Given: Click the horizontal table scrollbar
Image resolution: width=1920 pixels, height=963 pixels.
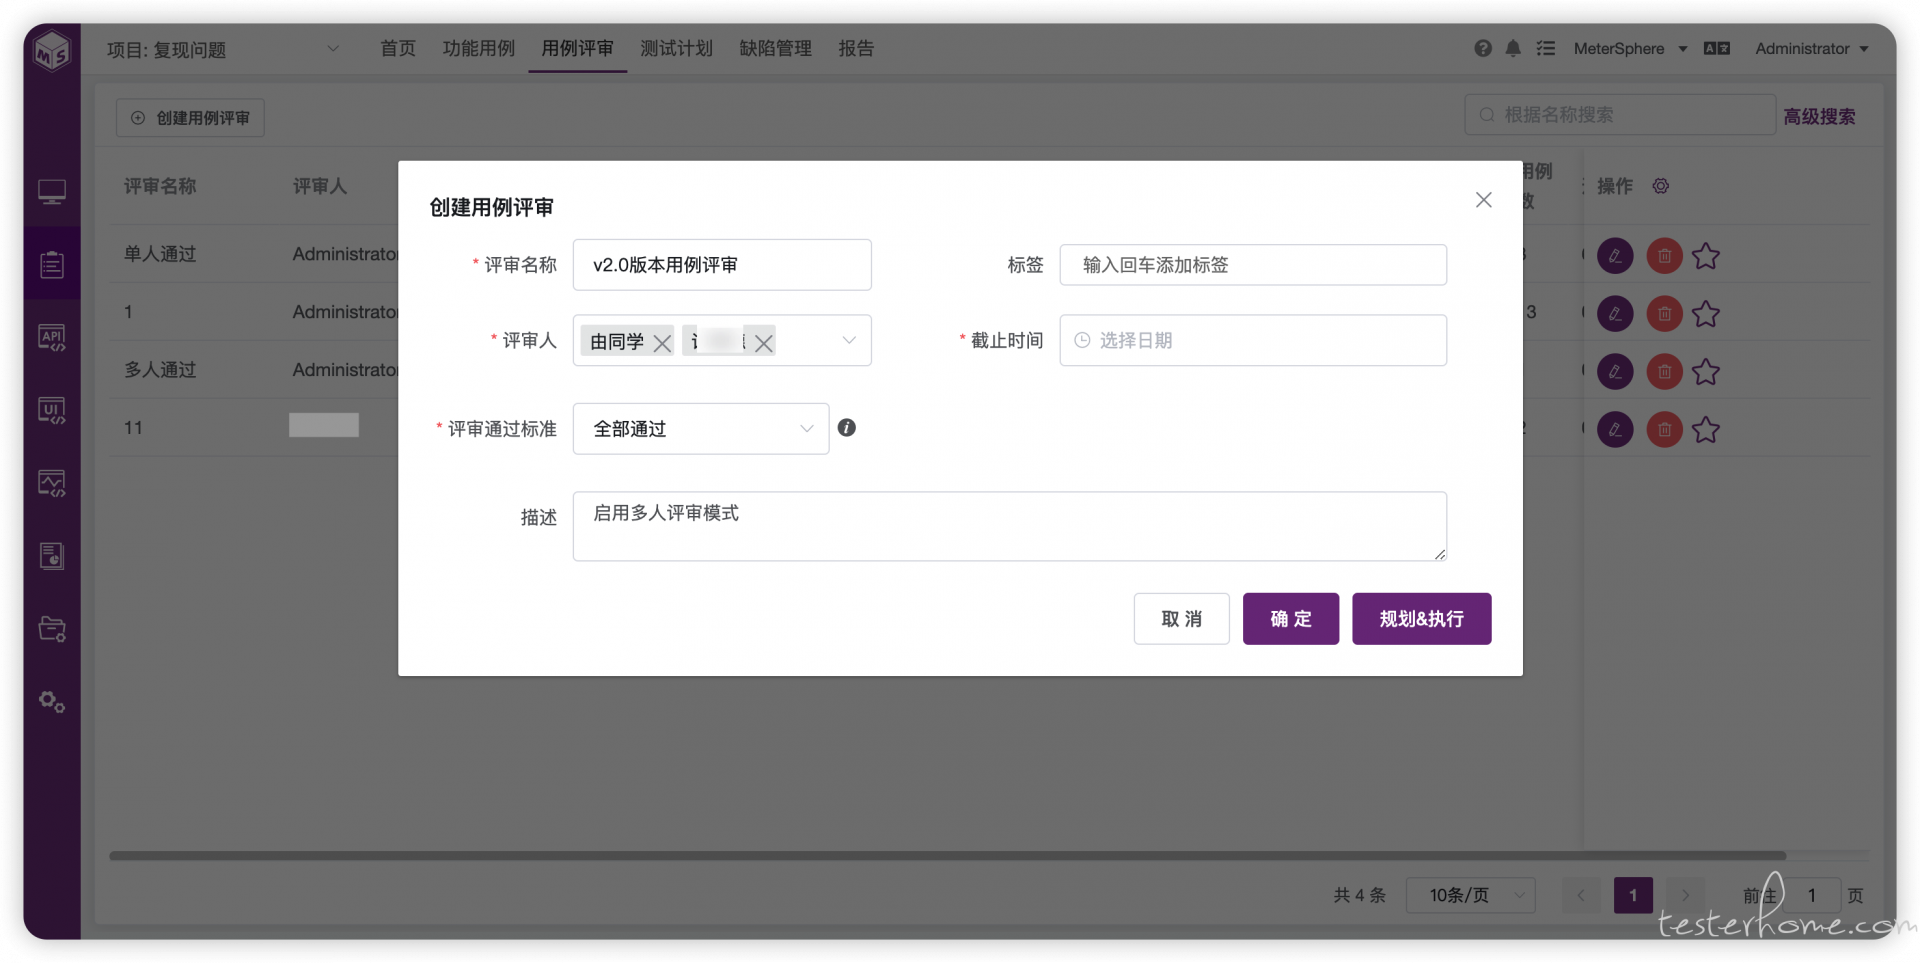Looking at the screenshot, I should (x=947, y=856).
